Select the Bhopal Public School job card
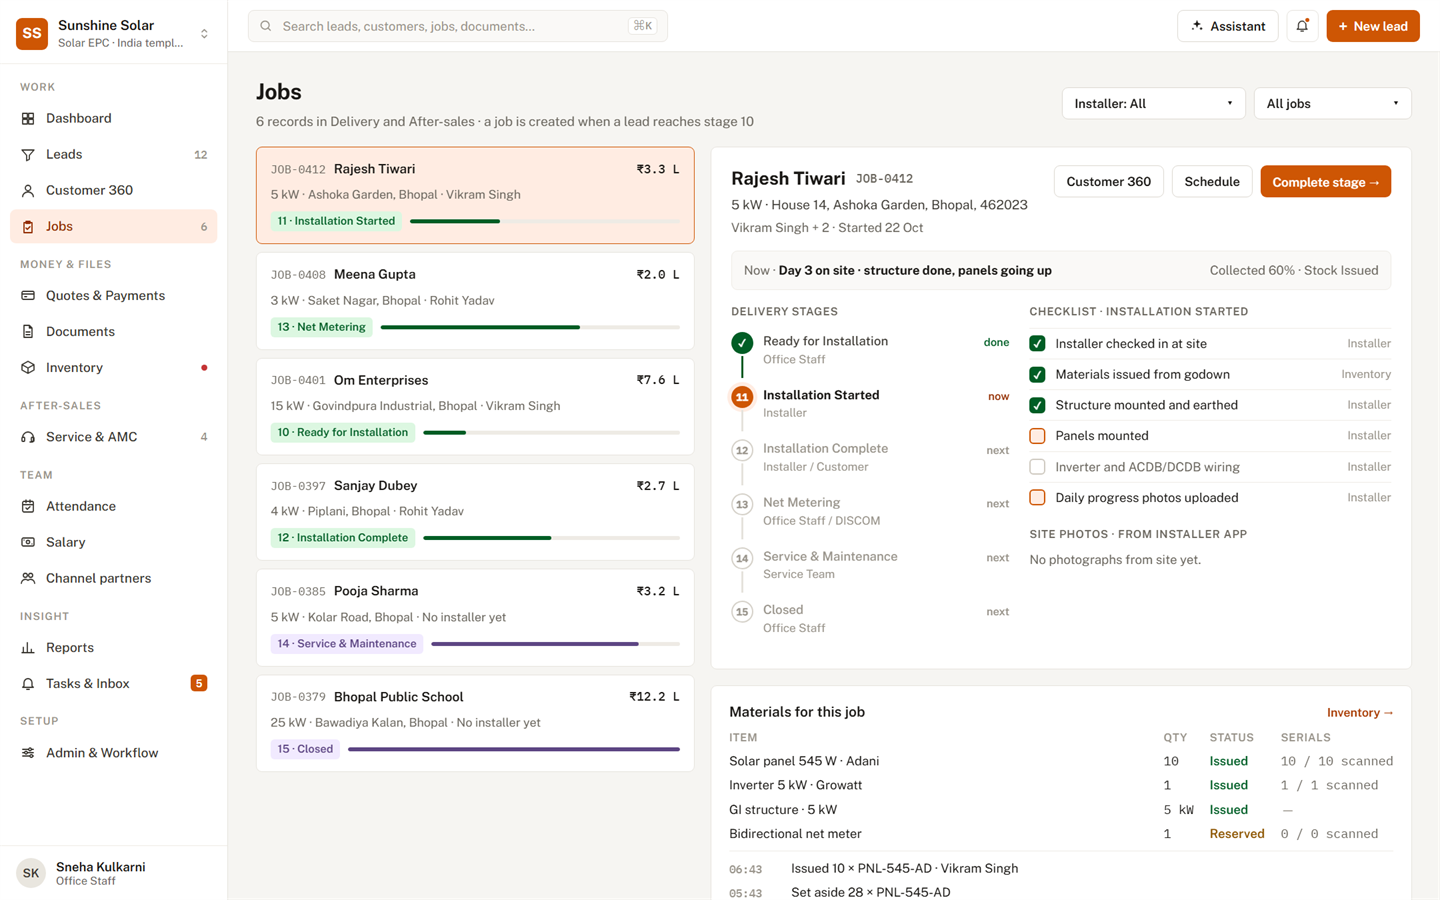 click(x=475, y=723)
